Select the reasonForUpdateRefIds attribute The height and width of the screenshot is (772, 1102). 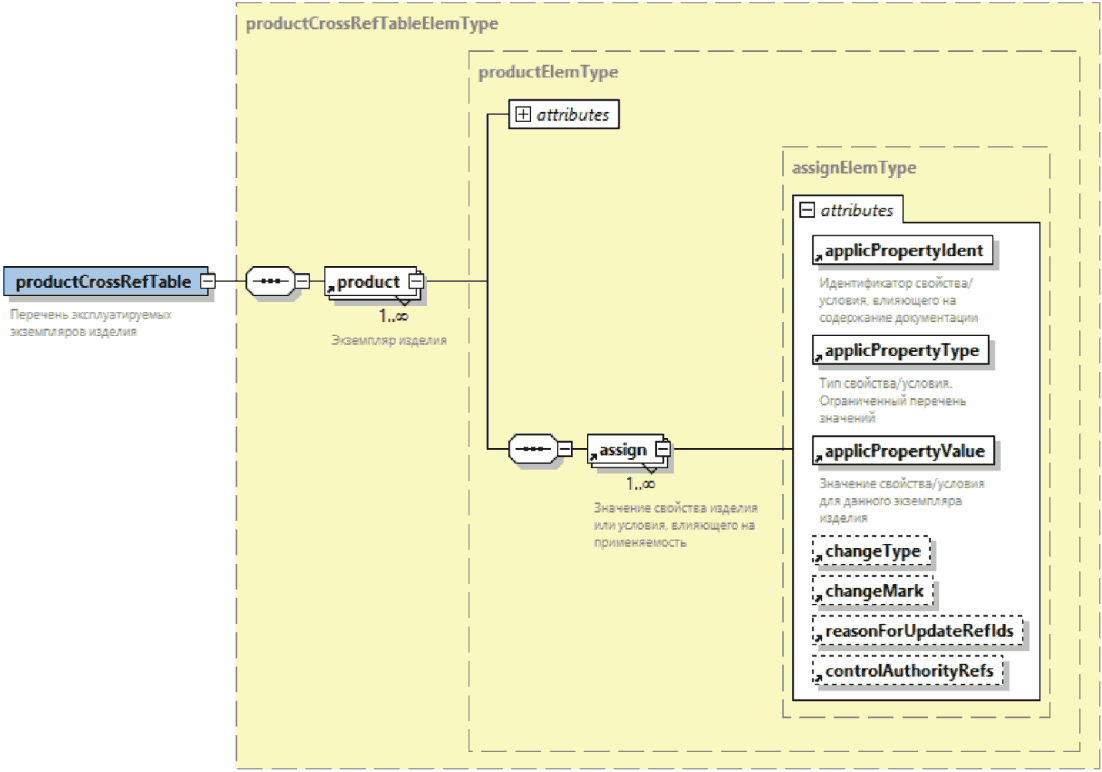tap(920, 631)
